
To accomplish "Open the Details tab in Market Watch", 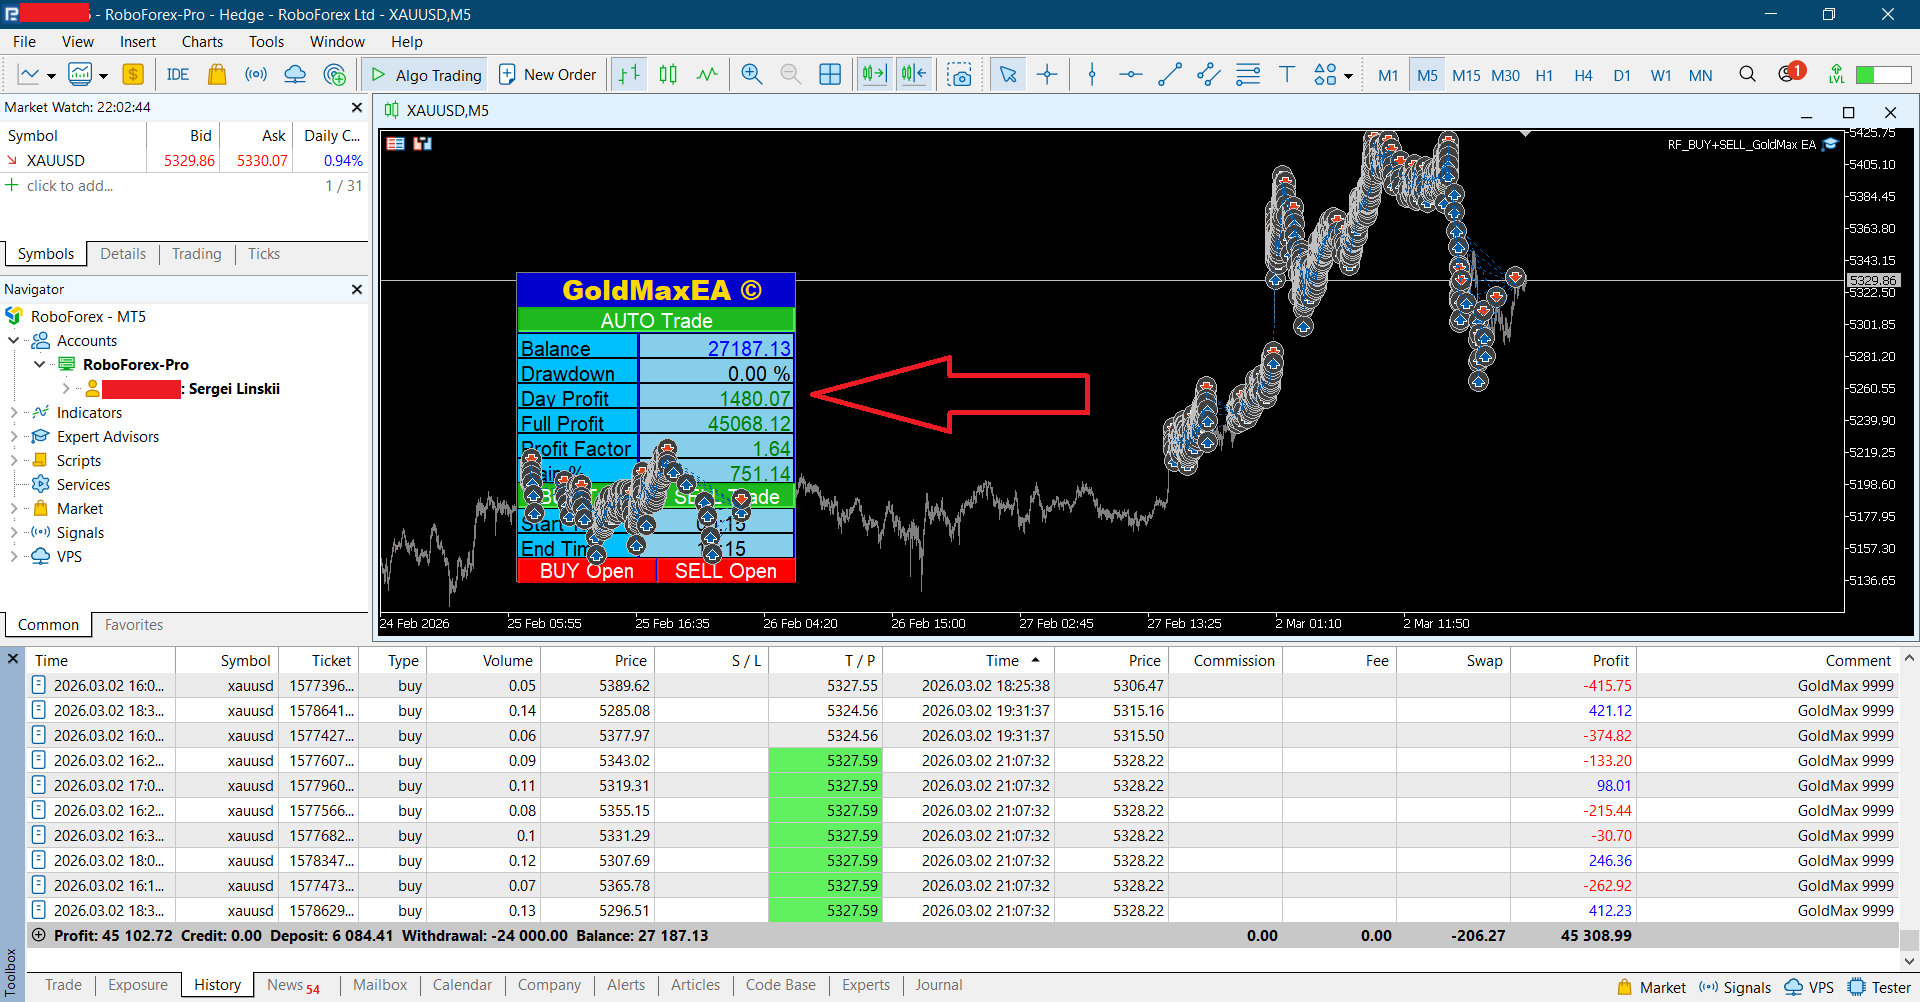I will [x=123, y=254].
